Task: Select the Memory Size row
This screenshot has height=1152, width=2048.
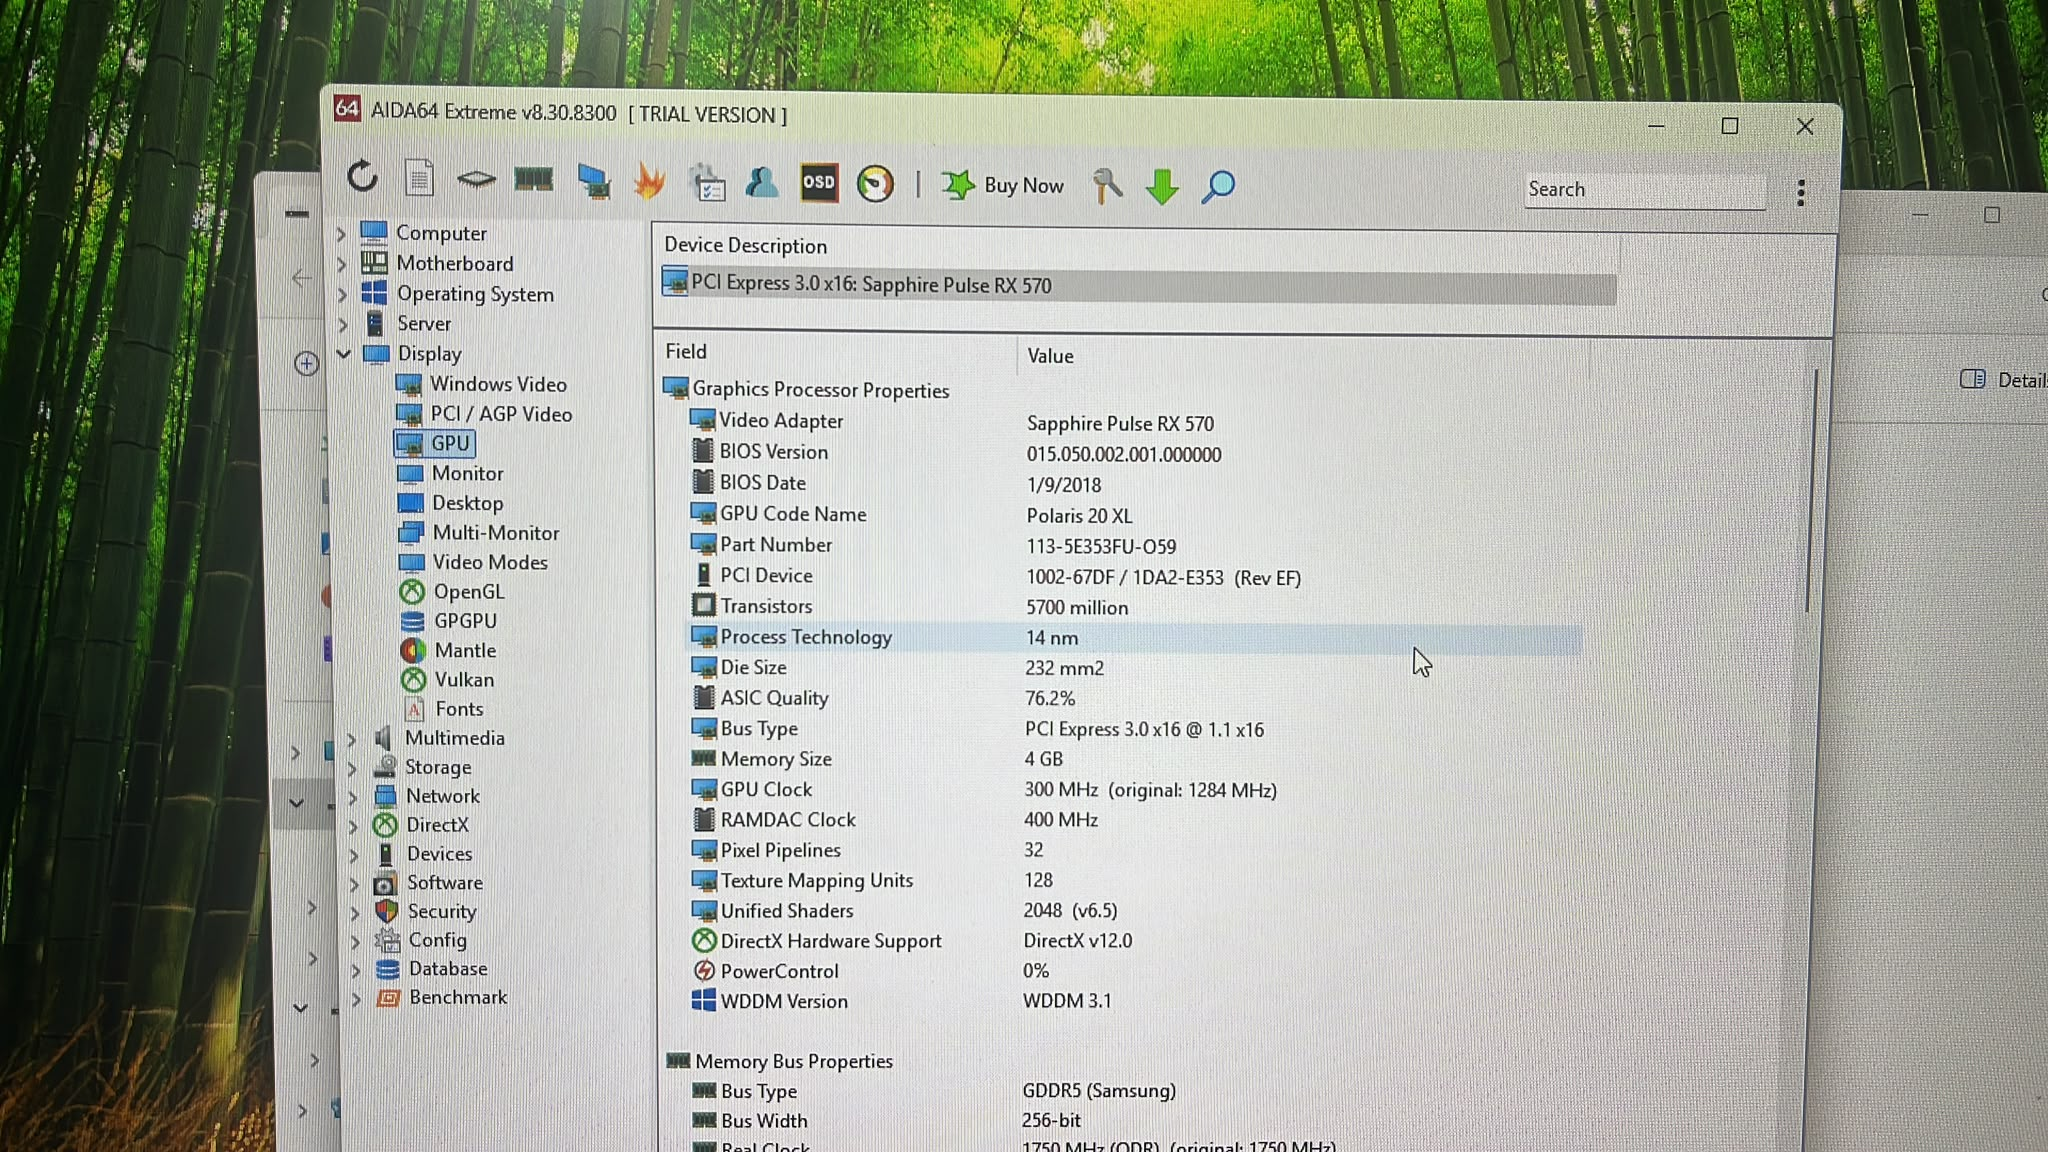Action: 1134,759
